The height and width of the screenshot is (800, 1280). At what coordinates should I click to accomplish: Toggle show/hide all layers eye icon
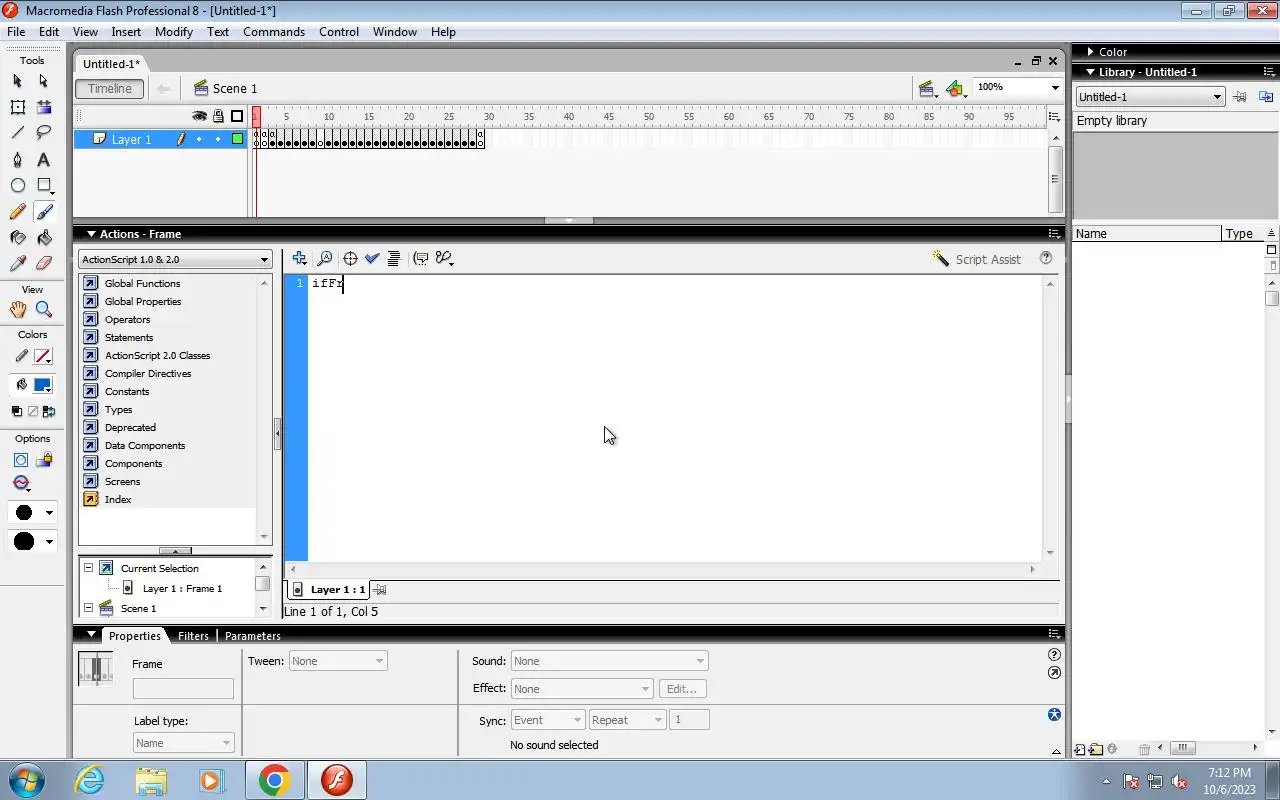pos(199,116)
